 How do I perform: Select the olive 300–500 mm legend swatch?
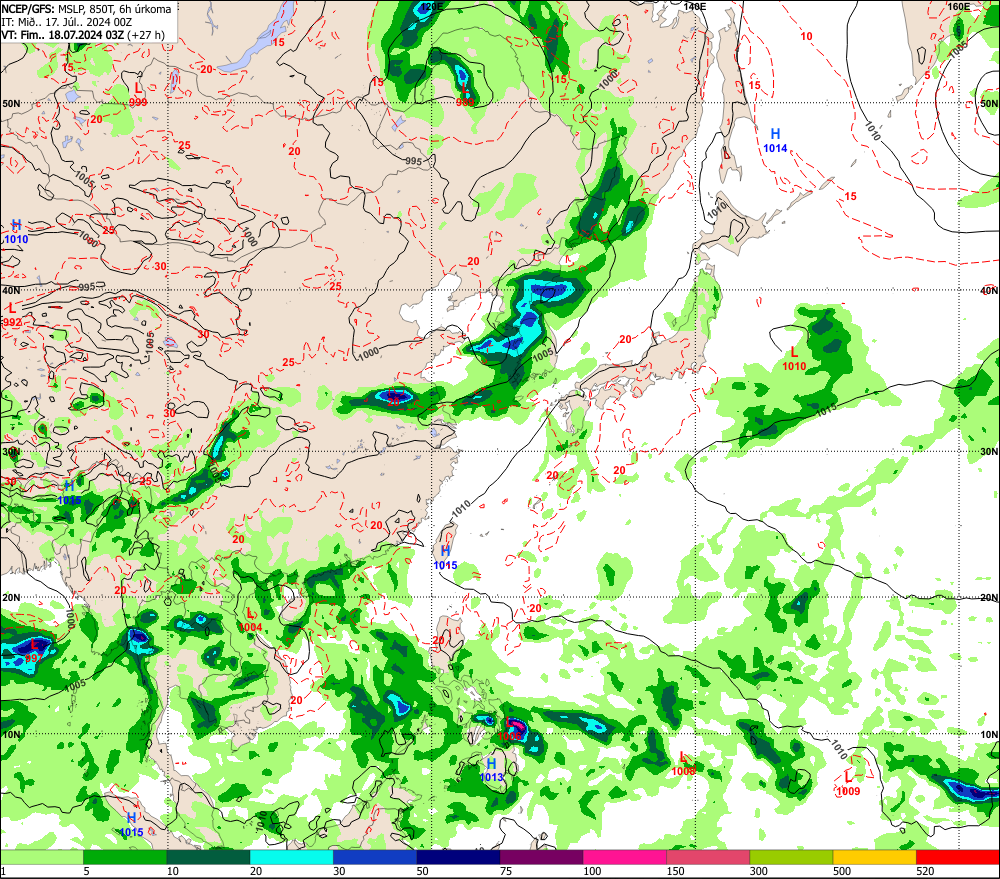791,857
